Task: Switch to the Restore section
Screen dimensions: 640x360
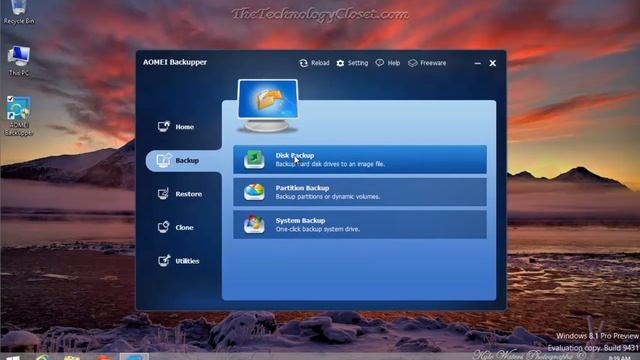Action: [x=180, y=194]
